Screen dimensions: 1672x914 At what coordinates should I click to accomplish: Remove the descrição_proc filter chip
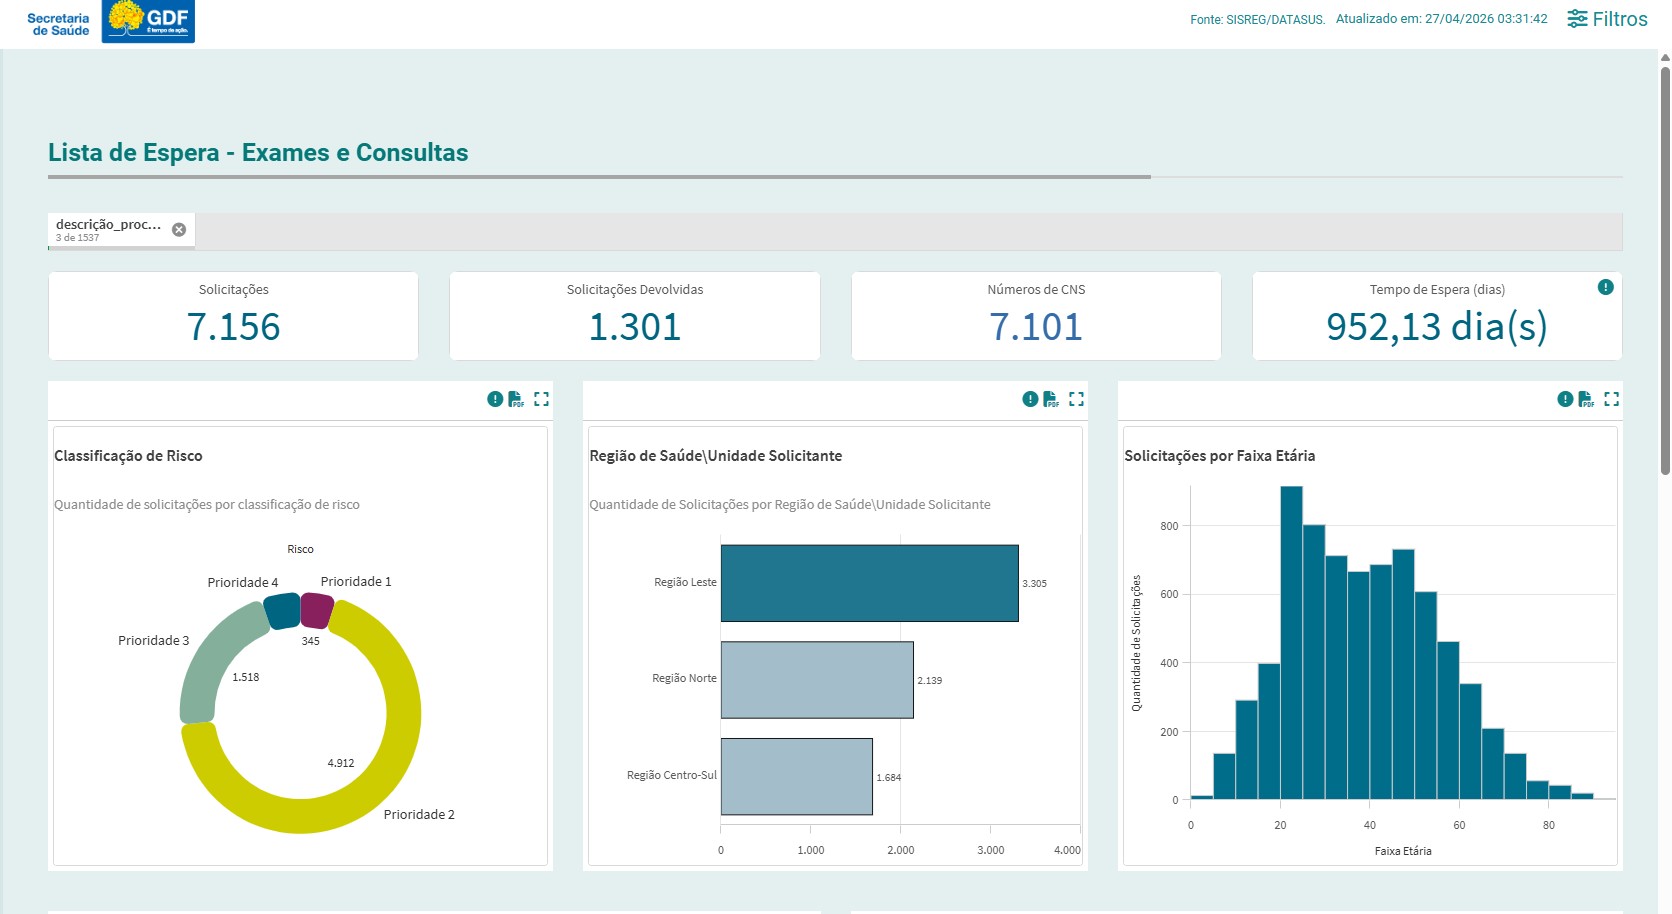[x=179, y=230]
